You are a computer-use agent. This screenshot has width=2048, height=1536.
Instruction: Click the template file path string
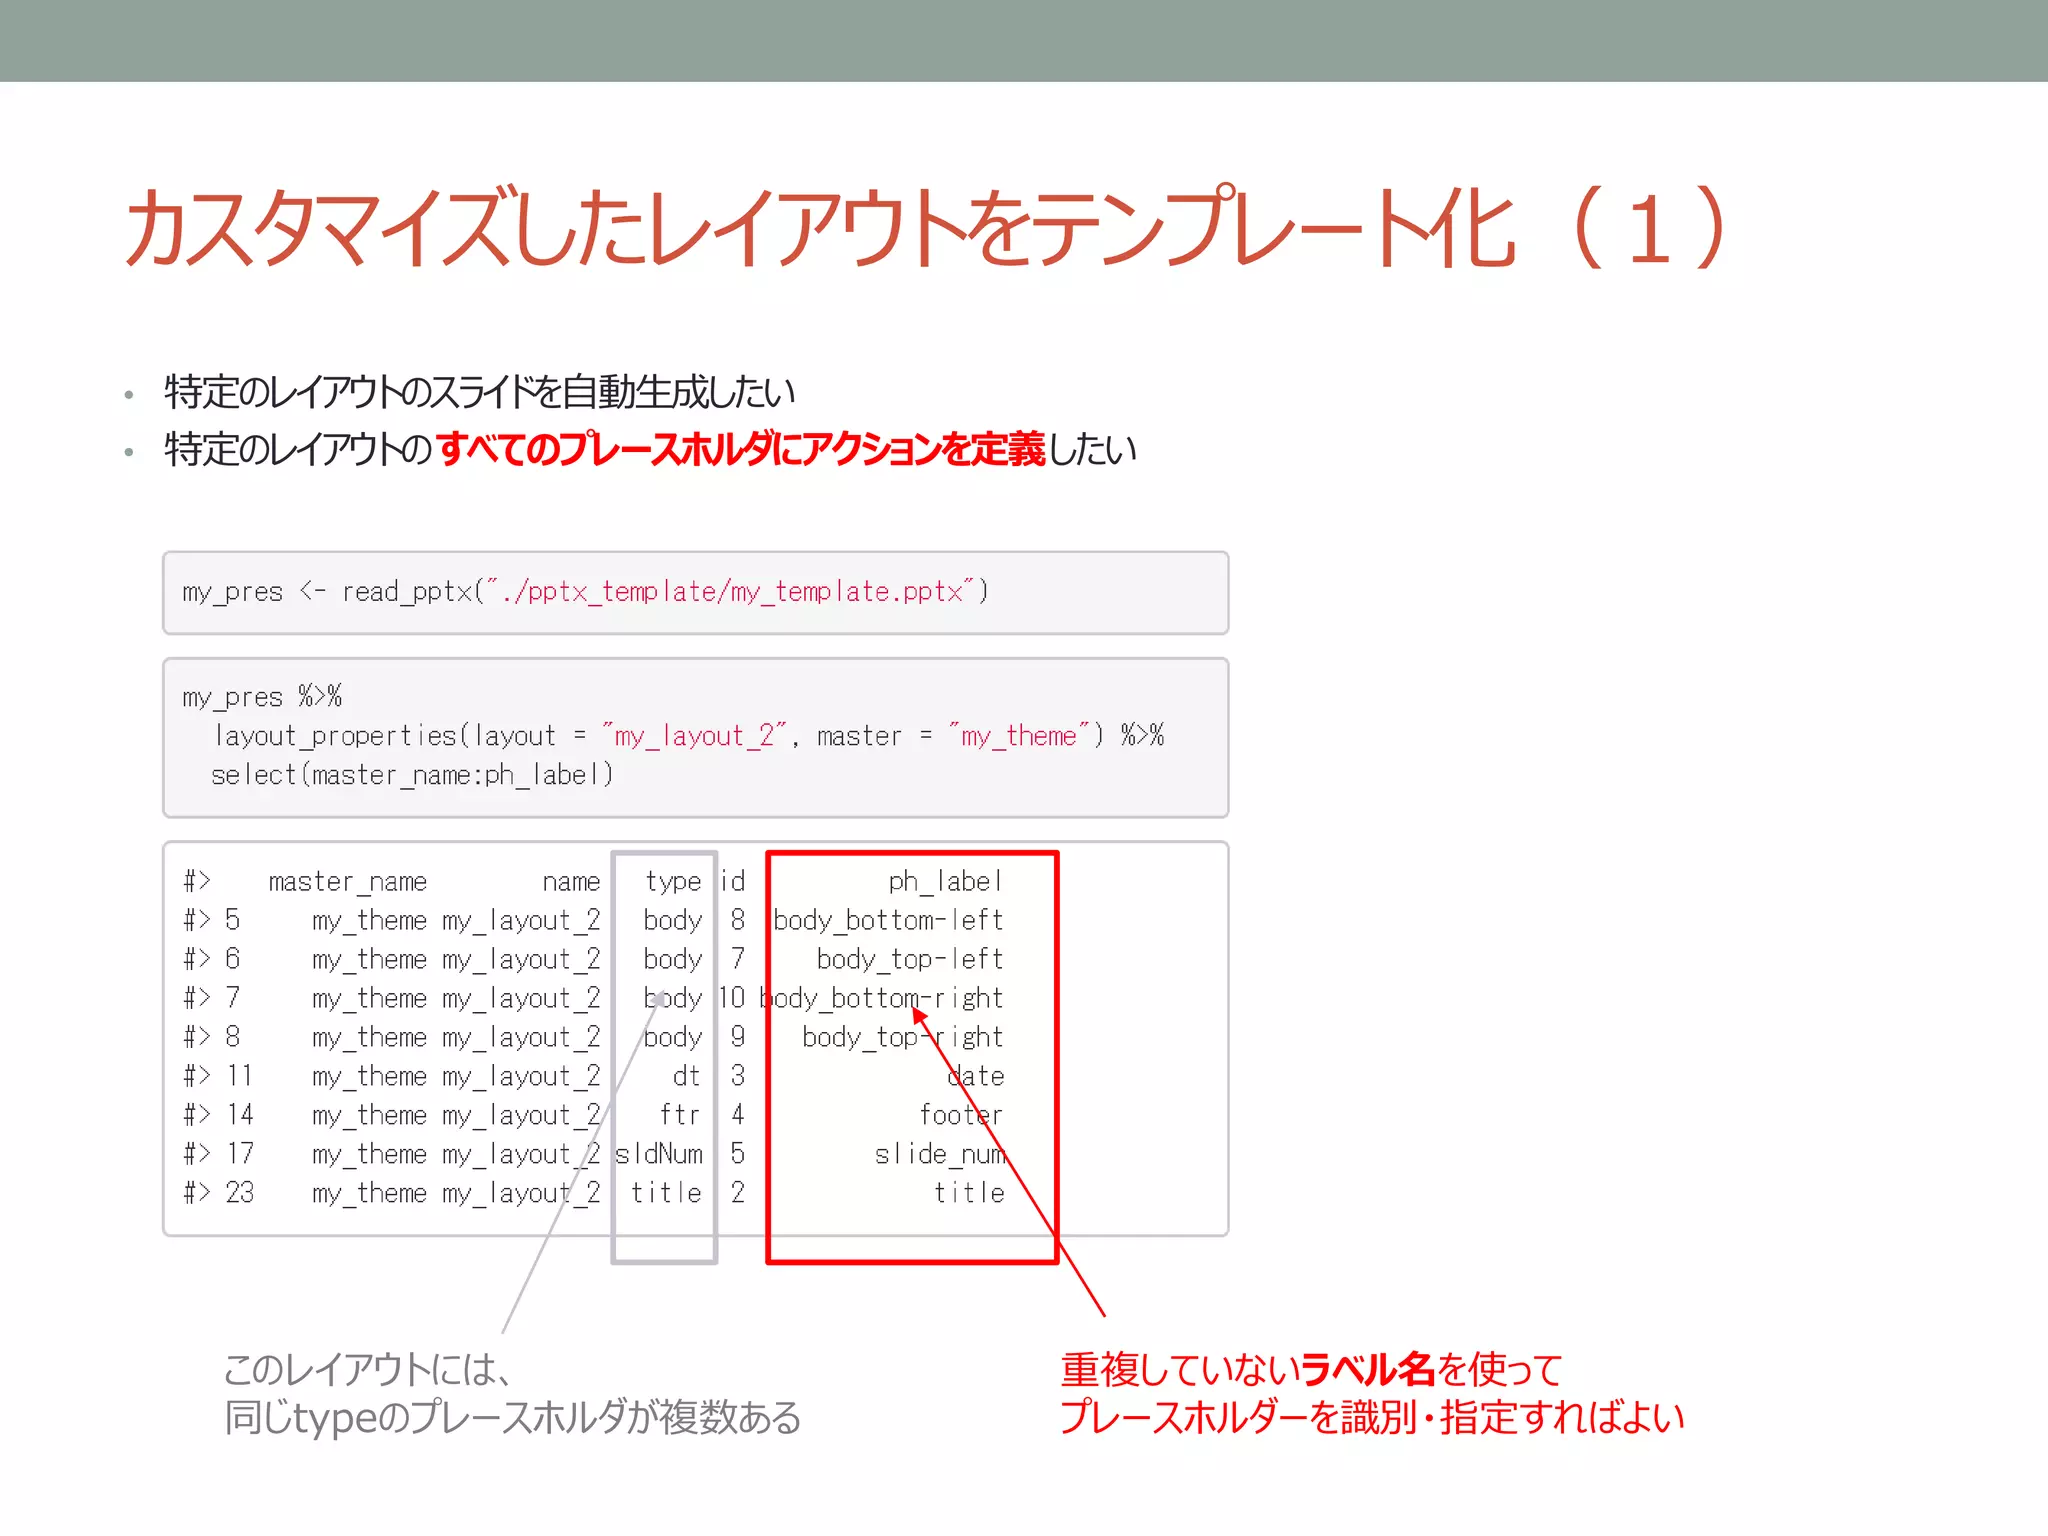[730, 592]
